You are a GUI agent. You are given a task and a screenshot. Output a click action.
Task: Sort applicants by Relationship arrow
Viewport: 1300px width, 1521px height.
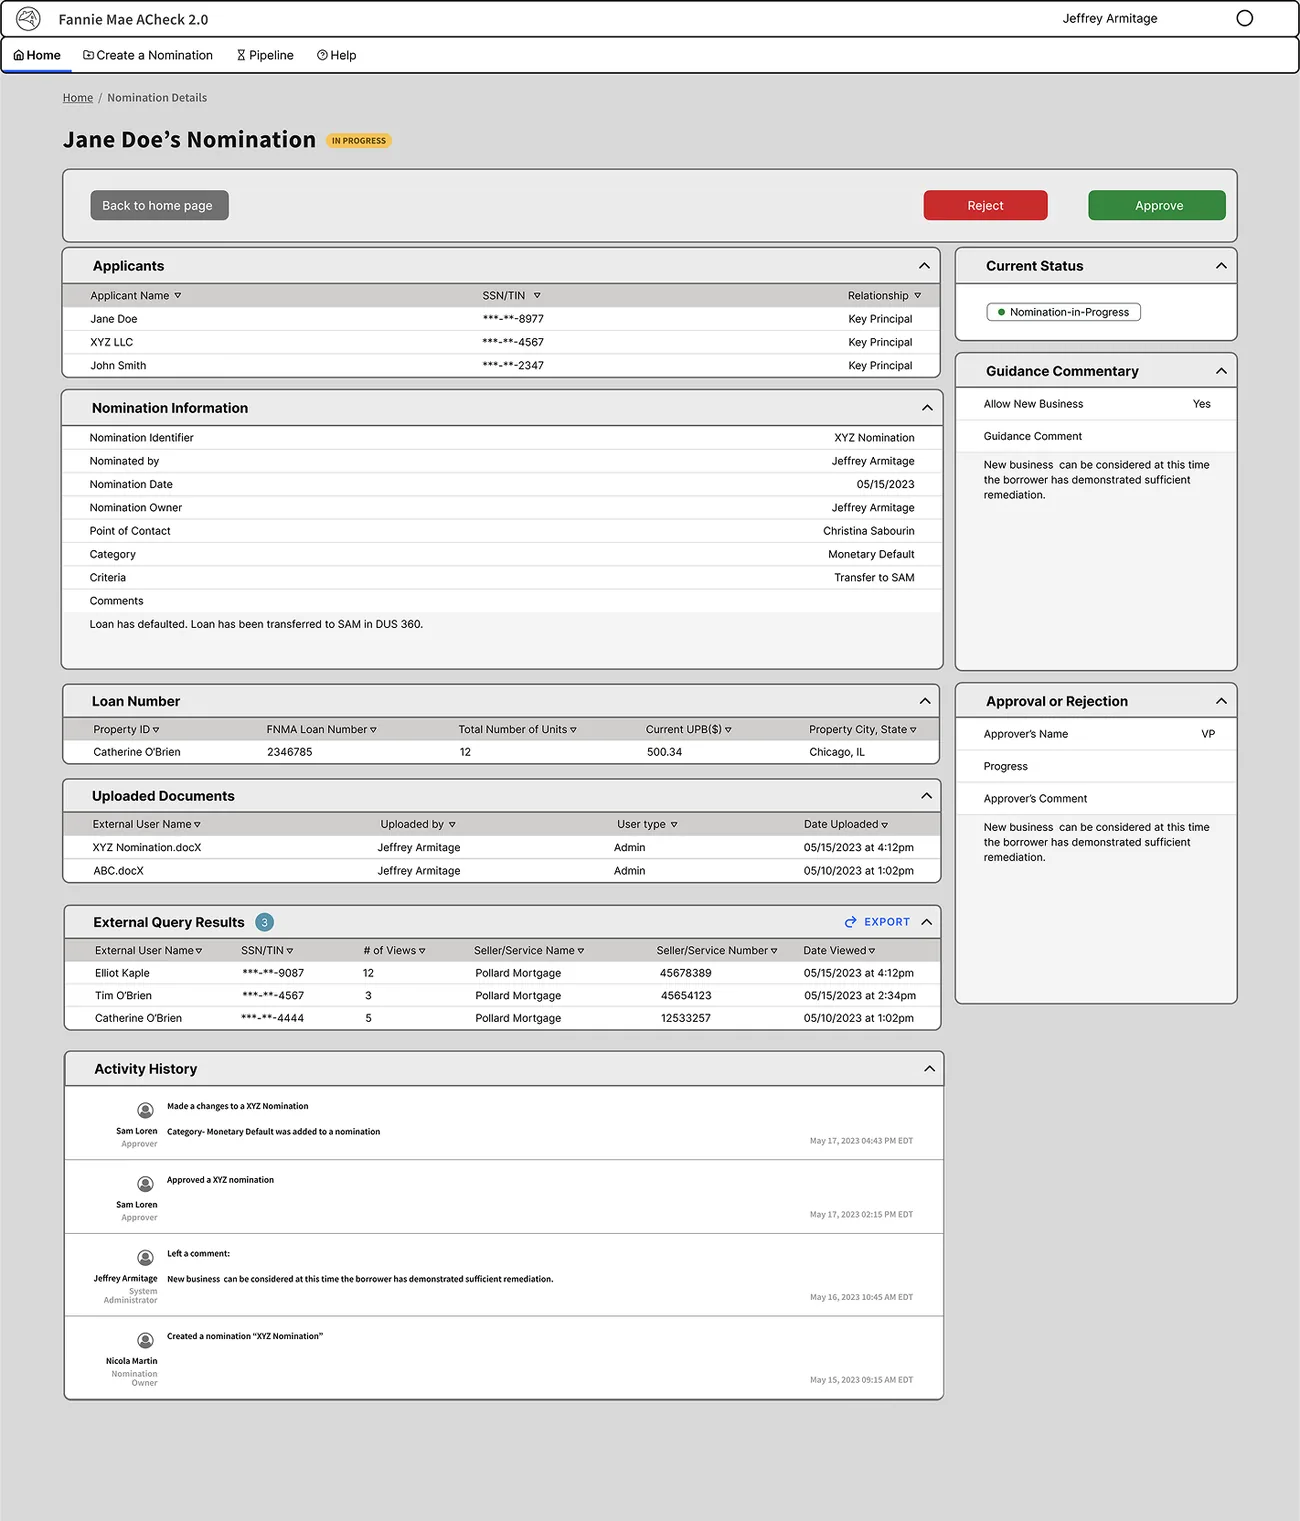click(917, 296)
